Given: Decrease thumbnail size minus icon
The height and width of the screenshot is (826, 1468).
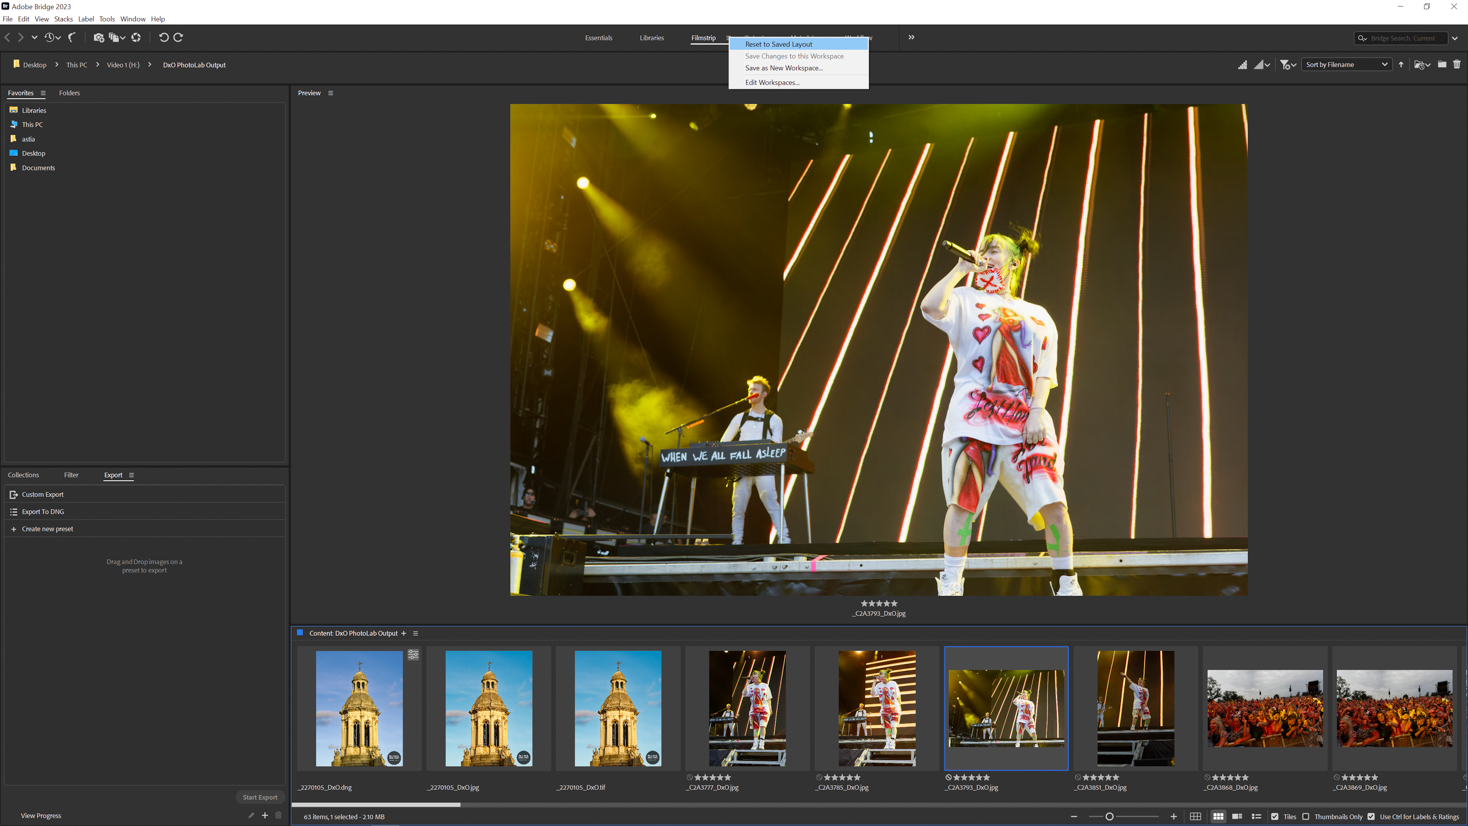Looking at the screenshot, I should pos(1074,817).
